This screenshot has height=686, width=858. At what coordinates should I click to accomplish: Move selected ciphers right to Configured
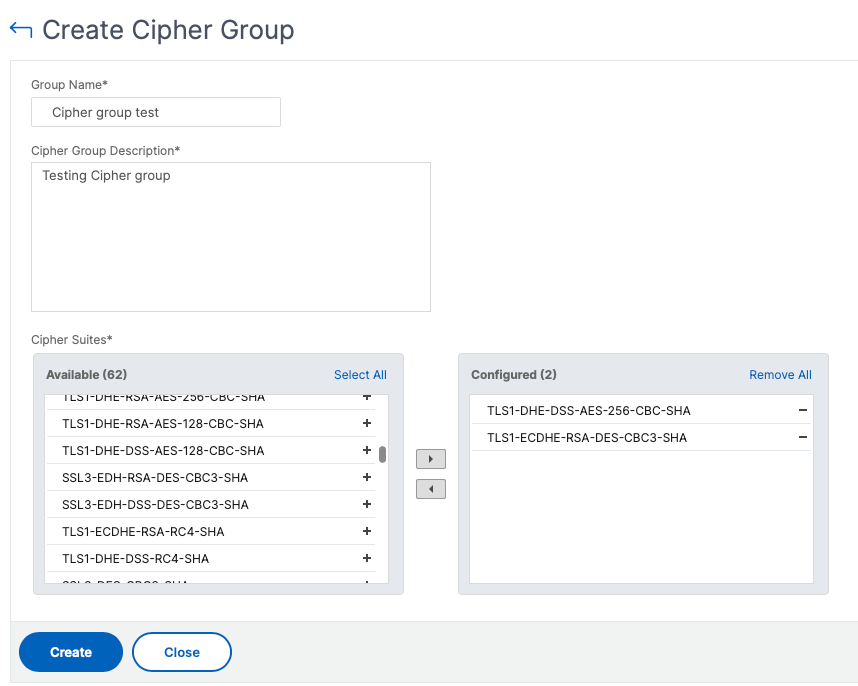431,459
